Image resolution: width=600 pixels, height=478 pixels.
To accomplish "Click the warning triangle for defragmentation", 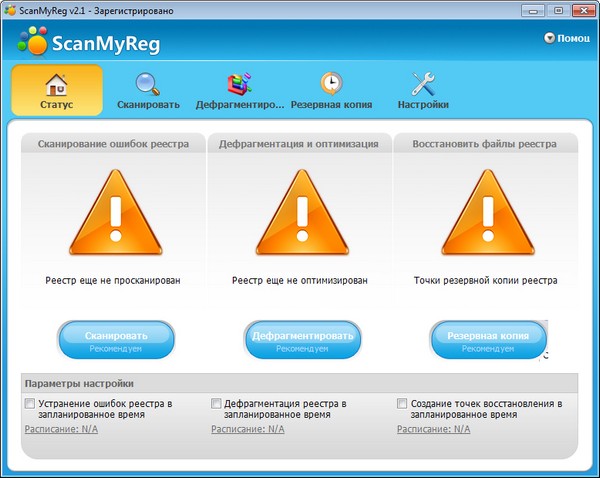I will [302, 213].
